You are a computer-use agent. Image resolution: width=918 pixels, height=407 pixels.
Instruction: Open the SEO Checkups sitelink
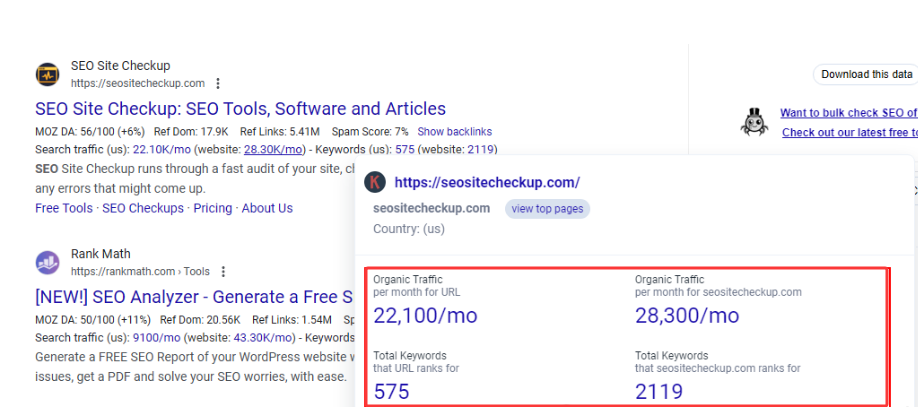click(x=143, y=208)
